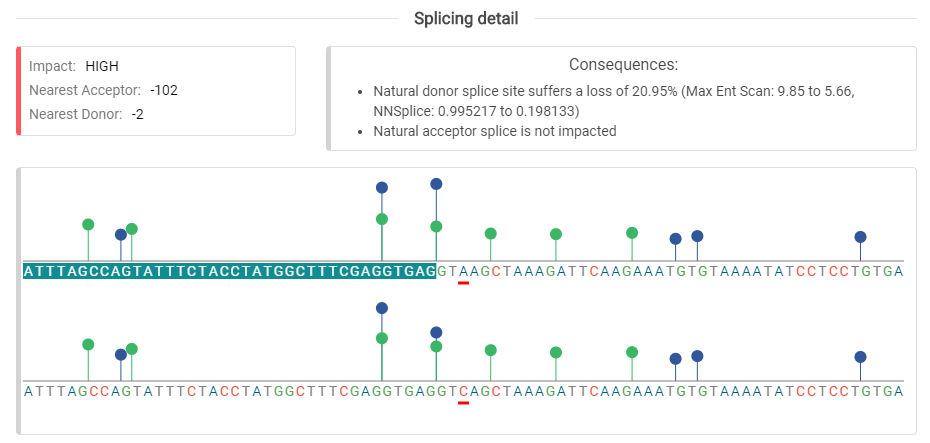Select the Splicing detail section title
The image size is (930, 443).
tap(466, 19)
